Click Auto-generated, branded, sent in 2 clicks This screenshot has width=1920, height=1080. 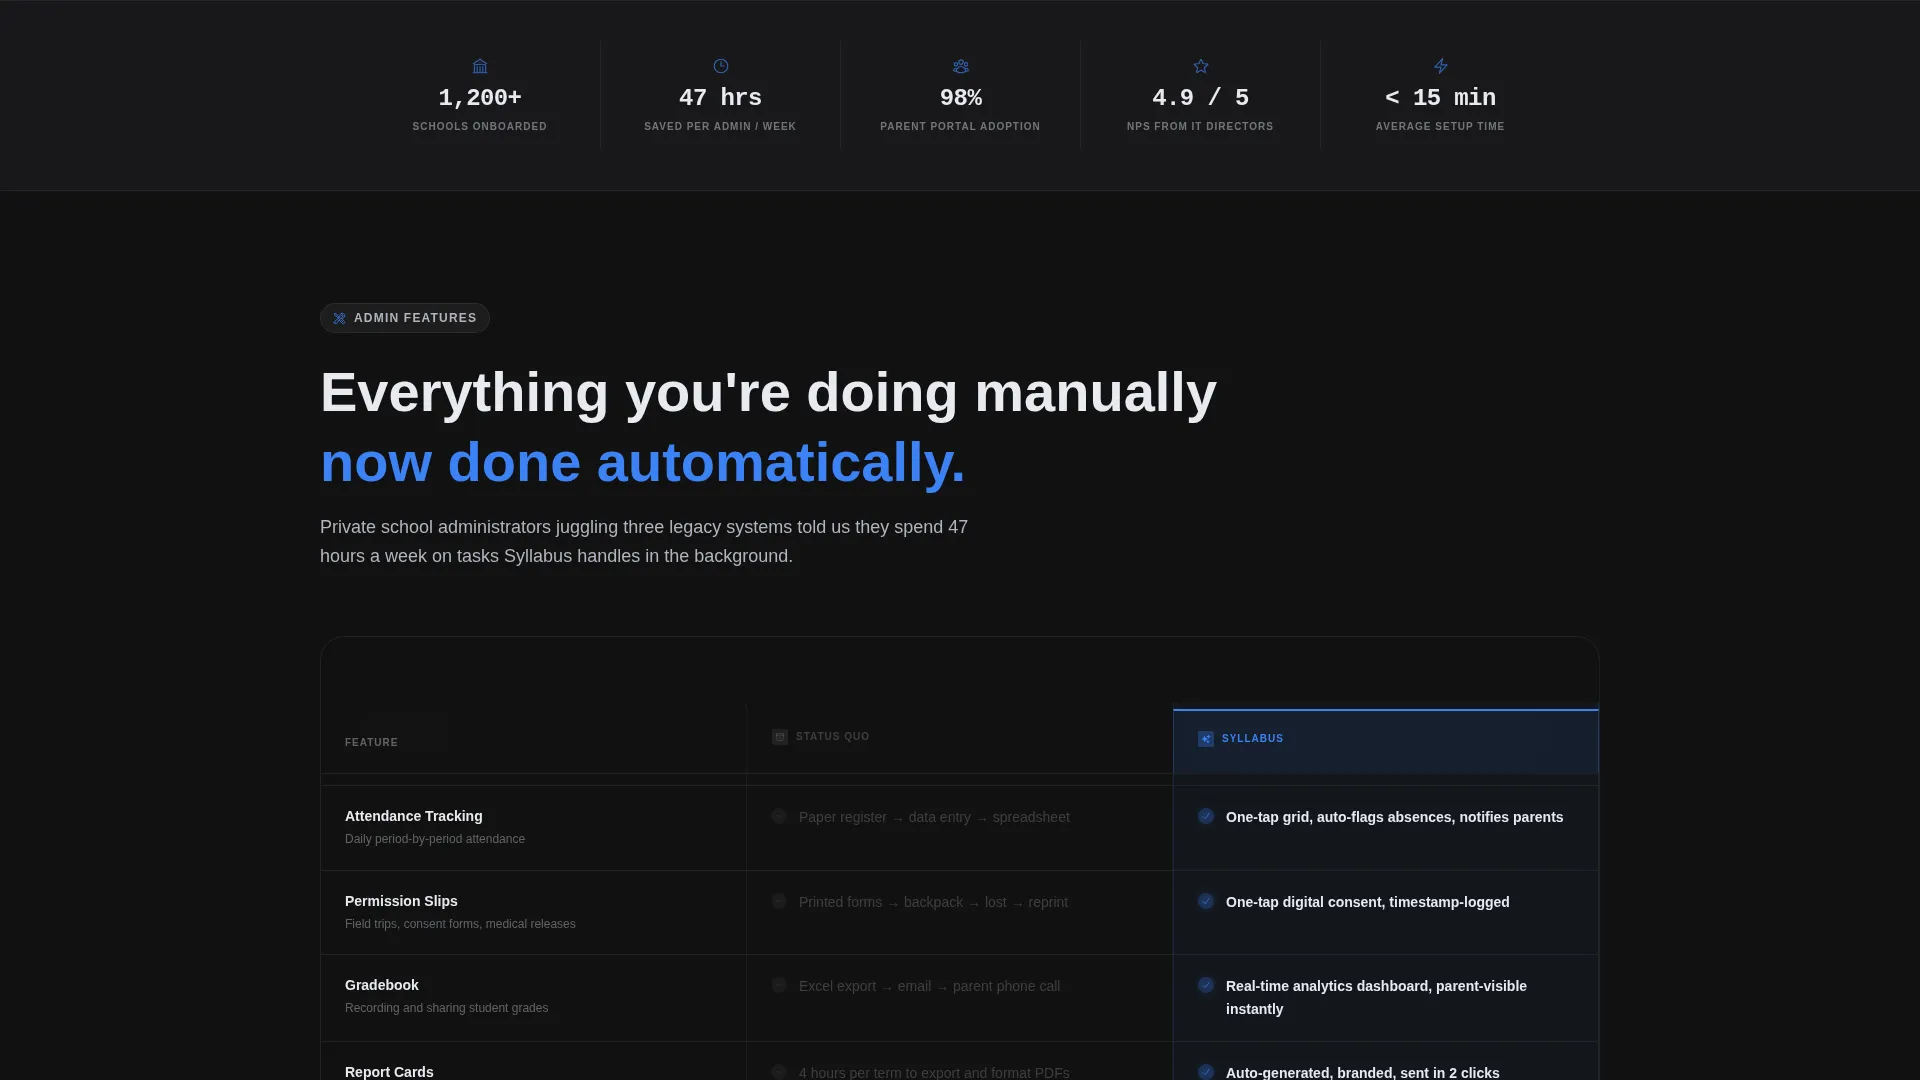click(x=1362, y=1072)
